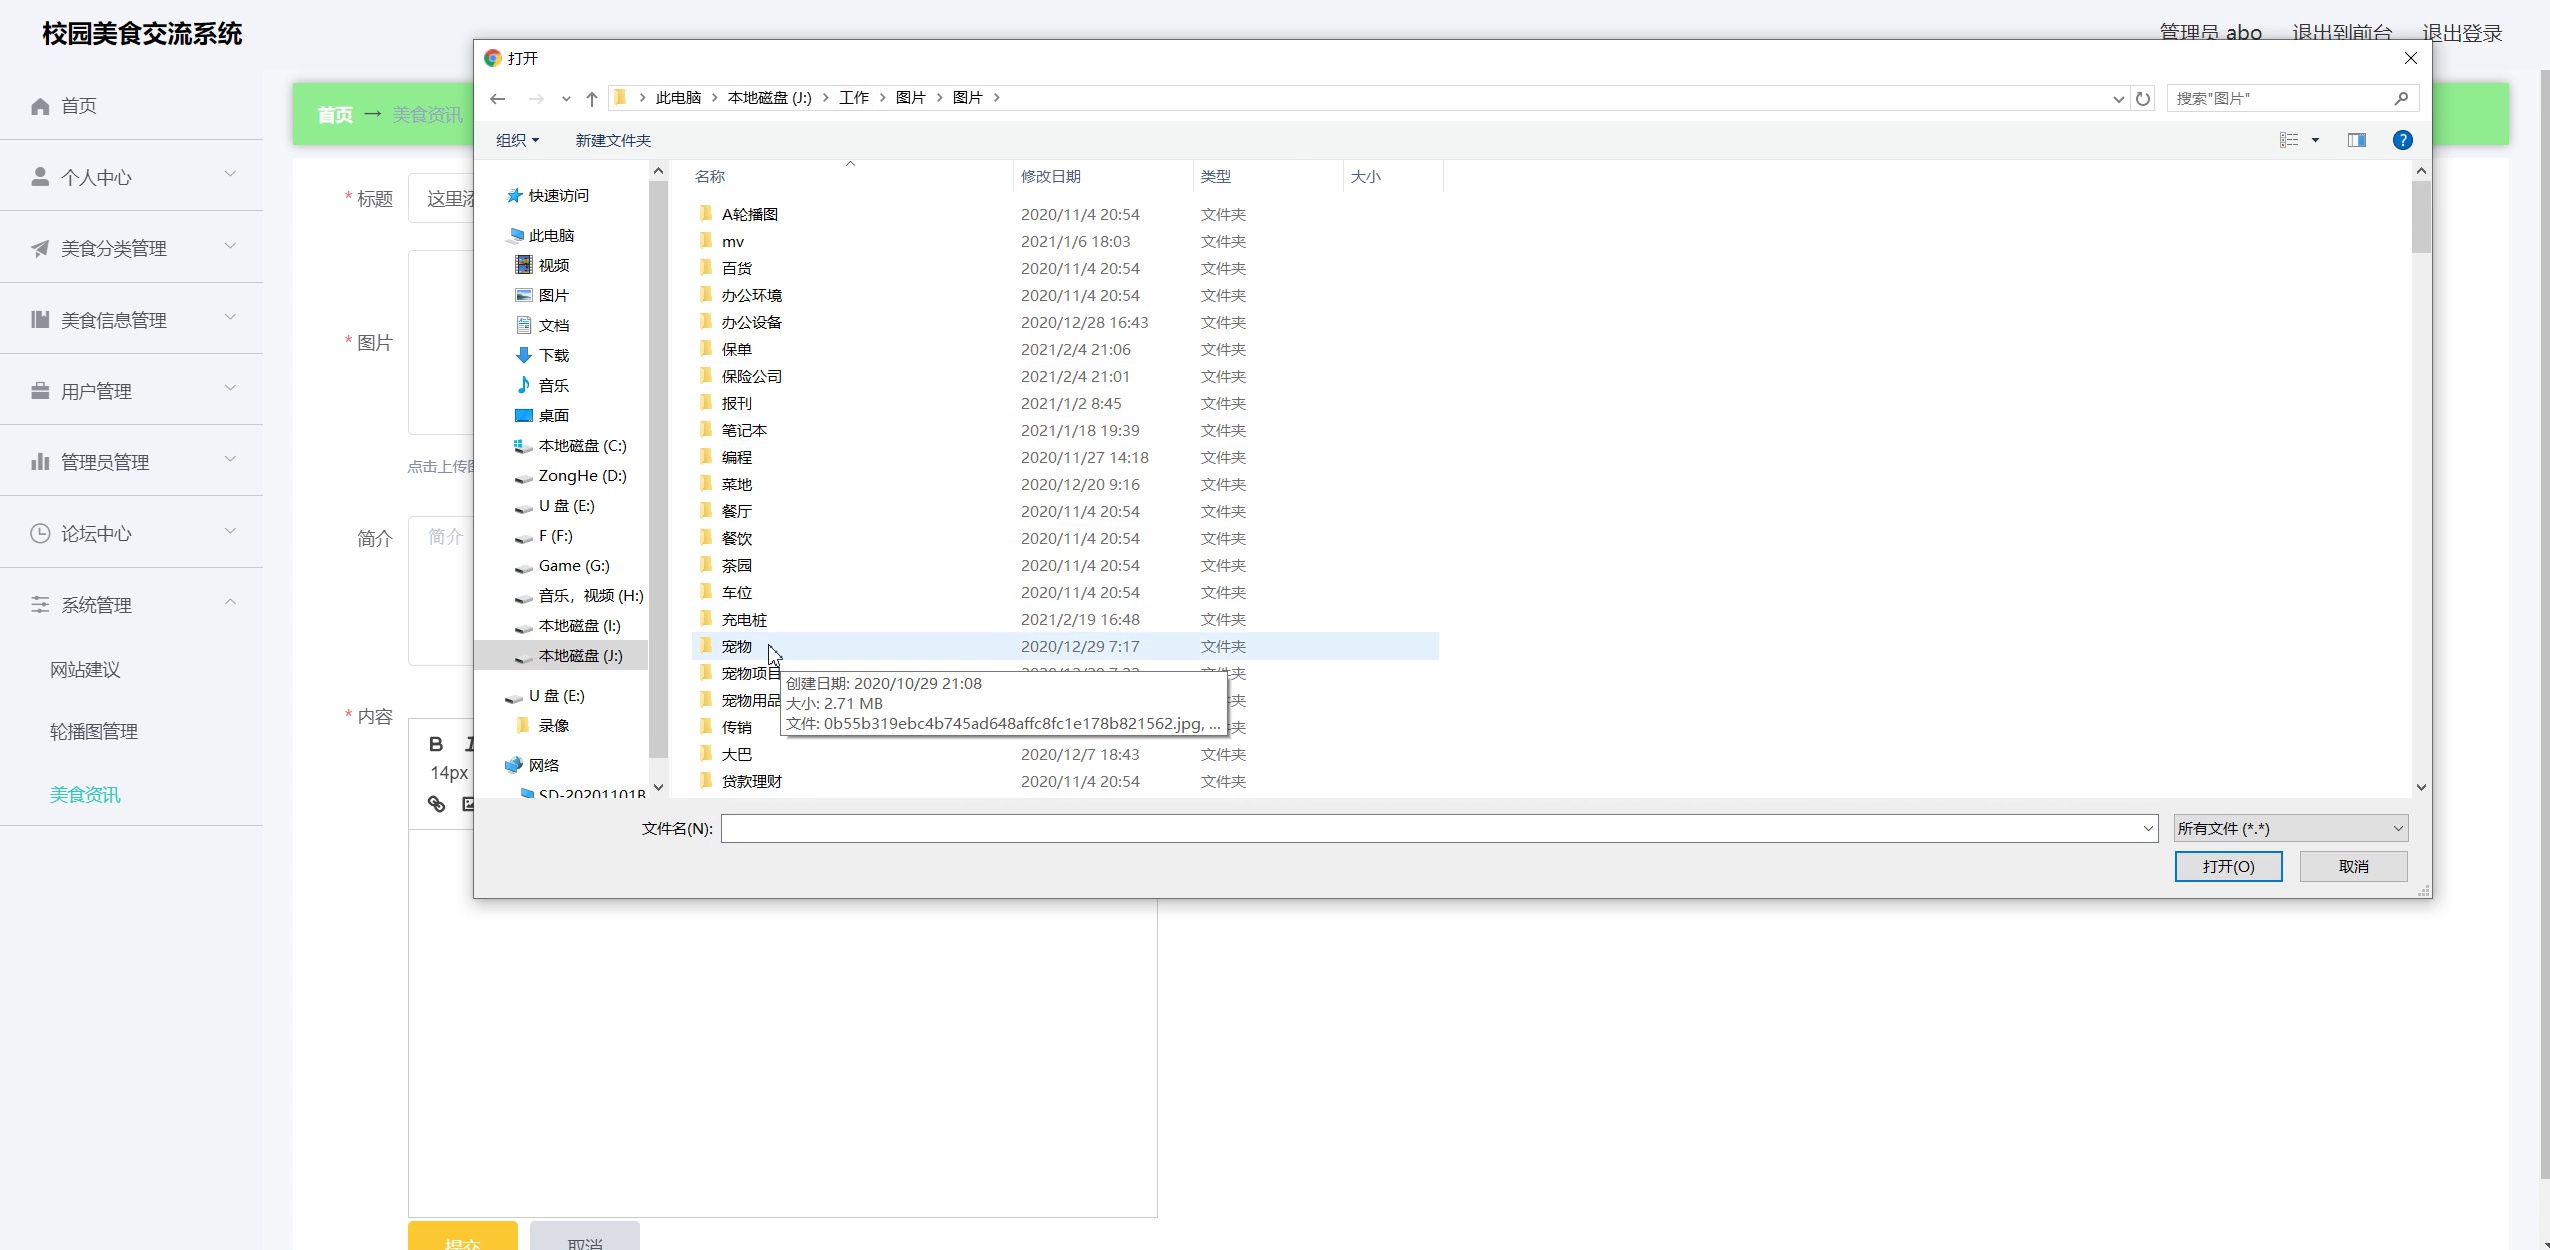Click the insert image icon in the editor
Image resolution: width=2550 pixels, height=1250 pixels.
tap(469, 804)
